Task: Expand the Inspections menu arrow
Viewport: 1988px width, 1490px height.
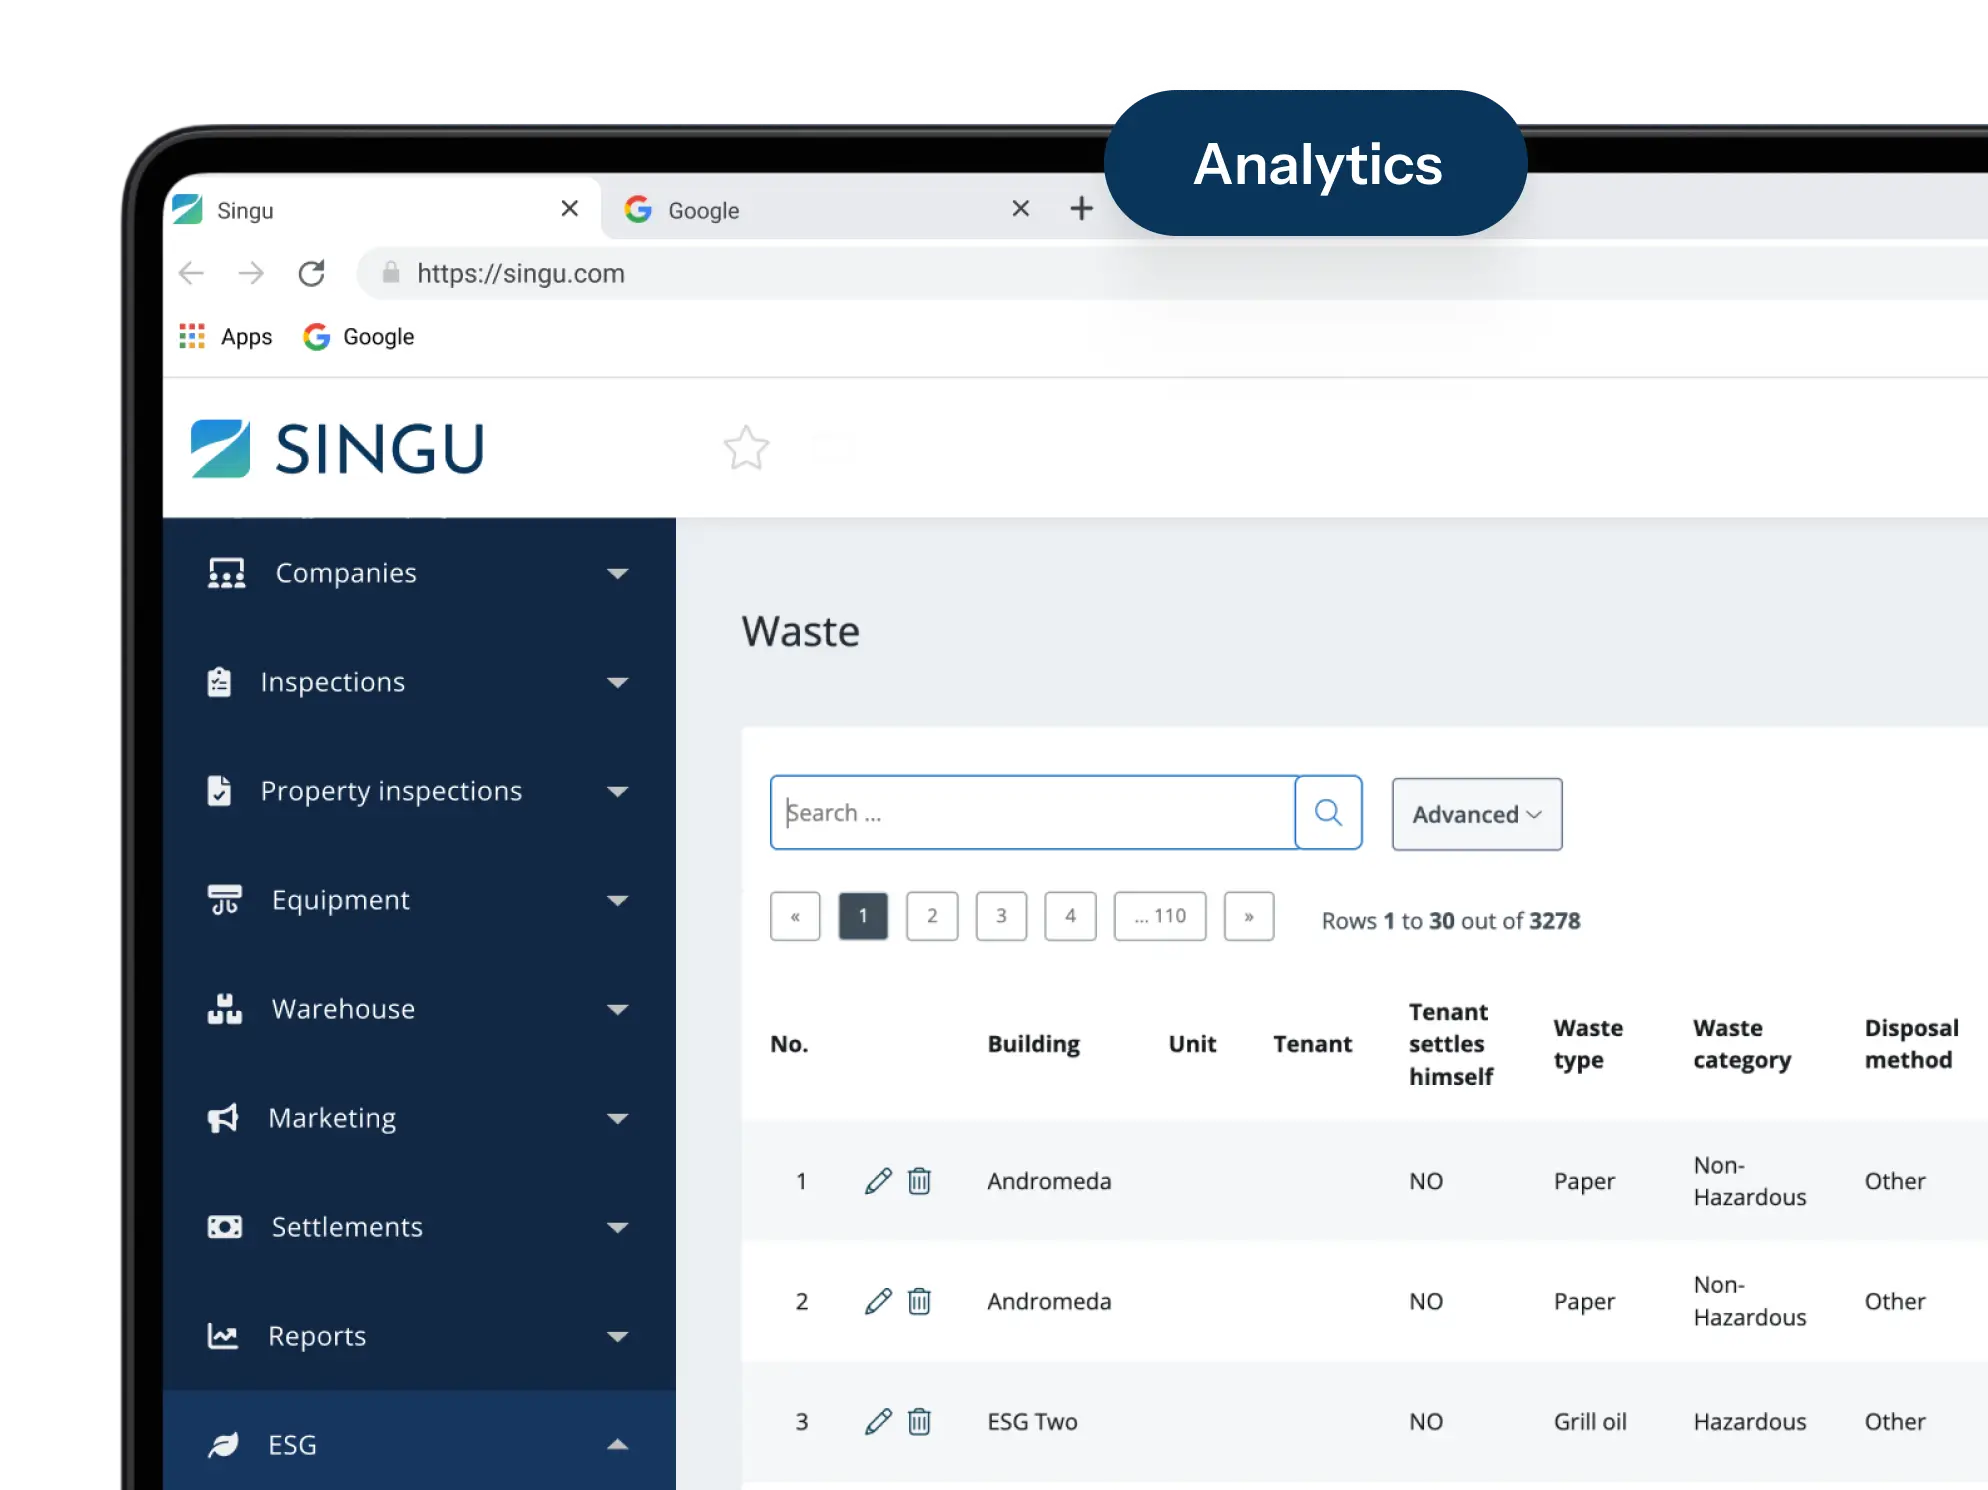Action: (618, 682)
